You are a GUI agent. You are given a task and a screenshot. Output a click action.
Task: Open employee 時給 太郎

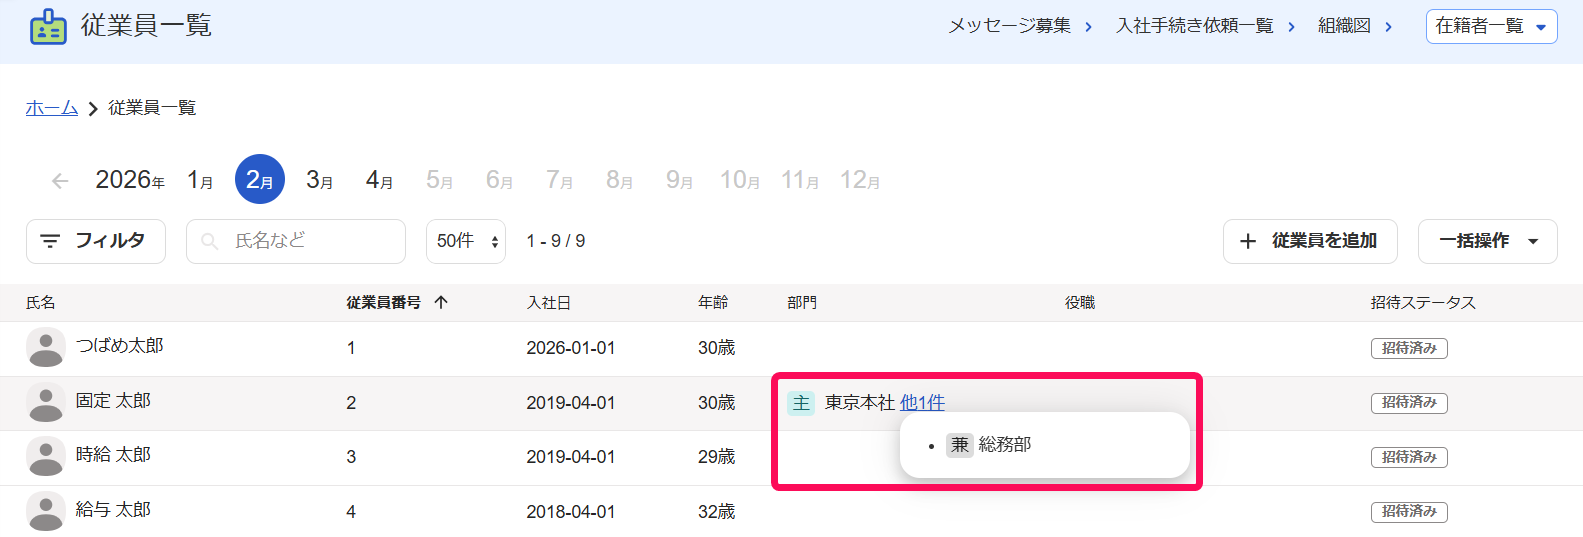(113, 455)
